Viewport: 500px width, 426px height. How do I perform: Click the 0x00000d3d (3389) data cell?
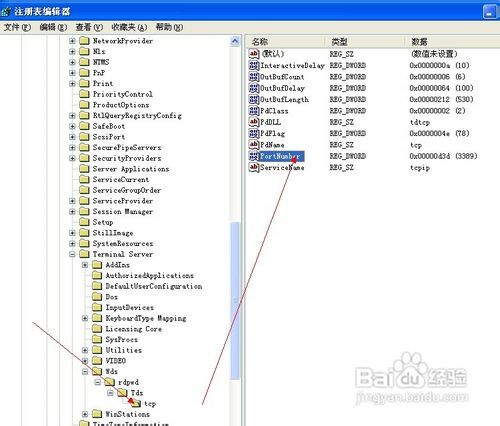click(x=443, y=156)
